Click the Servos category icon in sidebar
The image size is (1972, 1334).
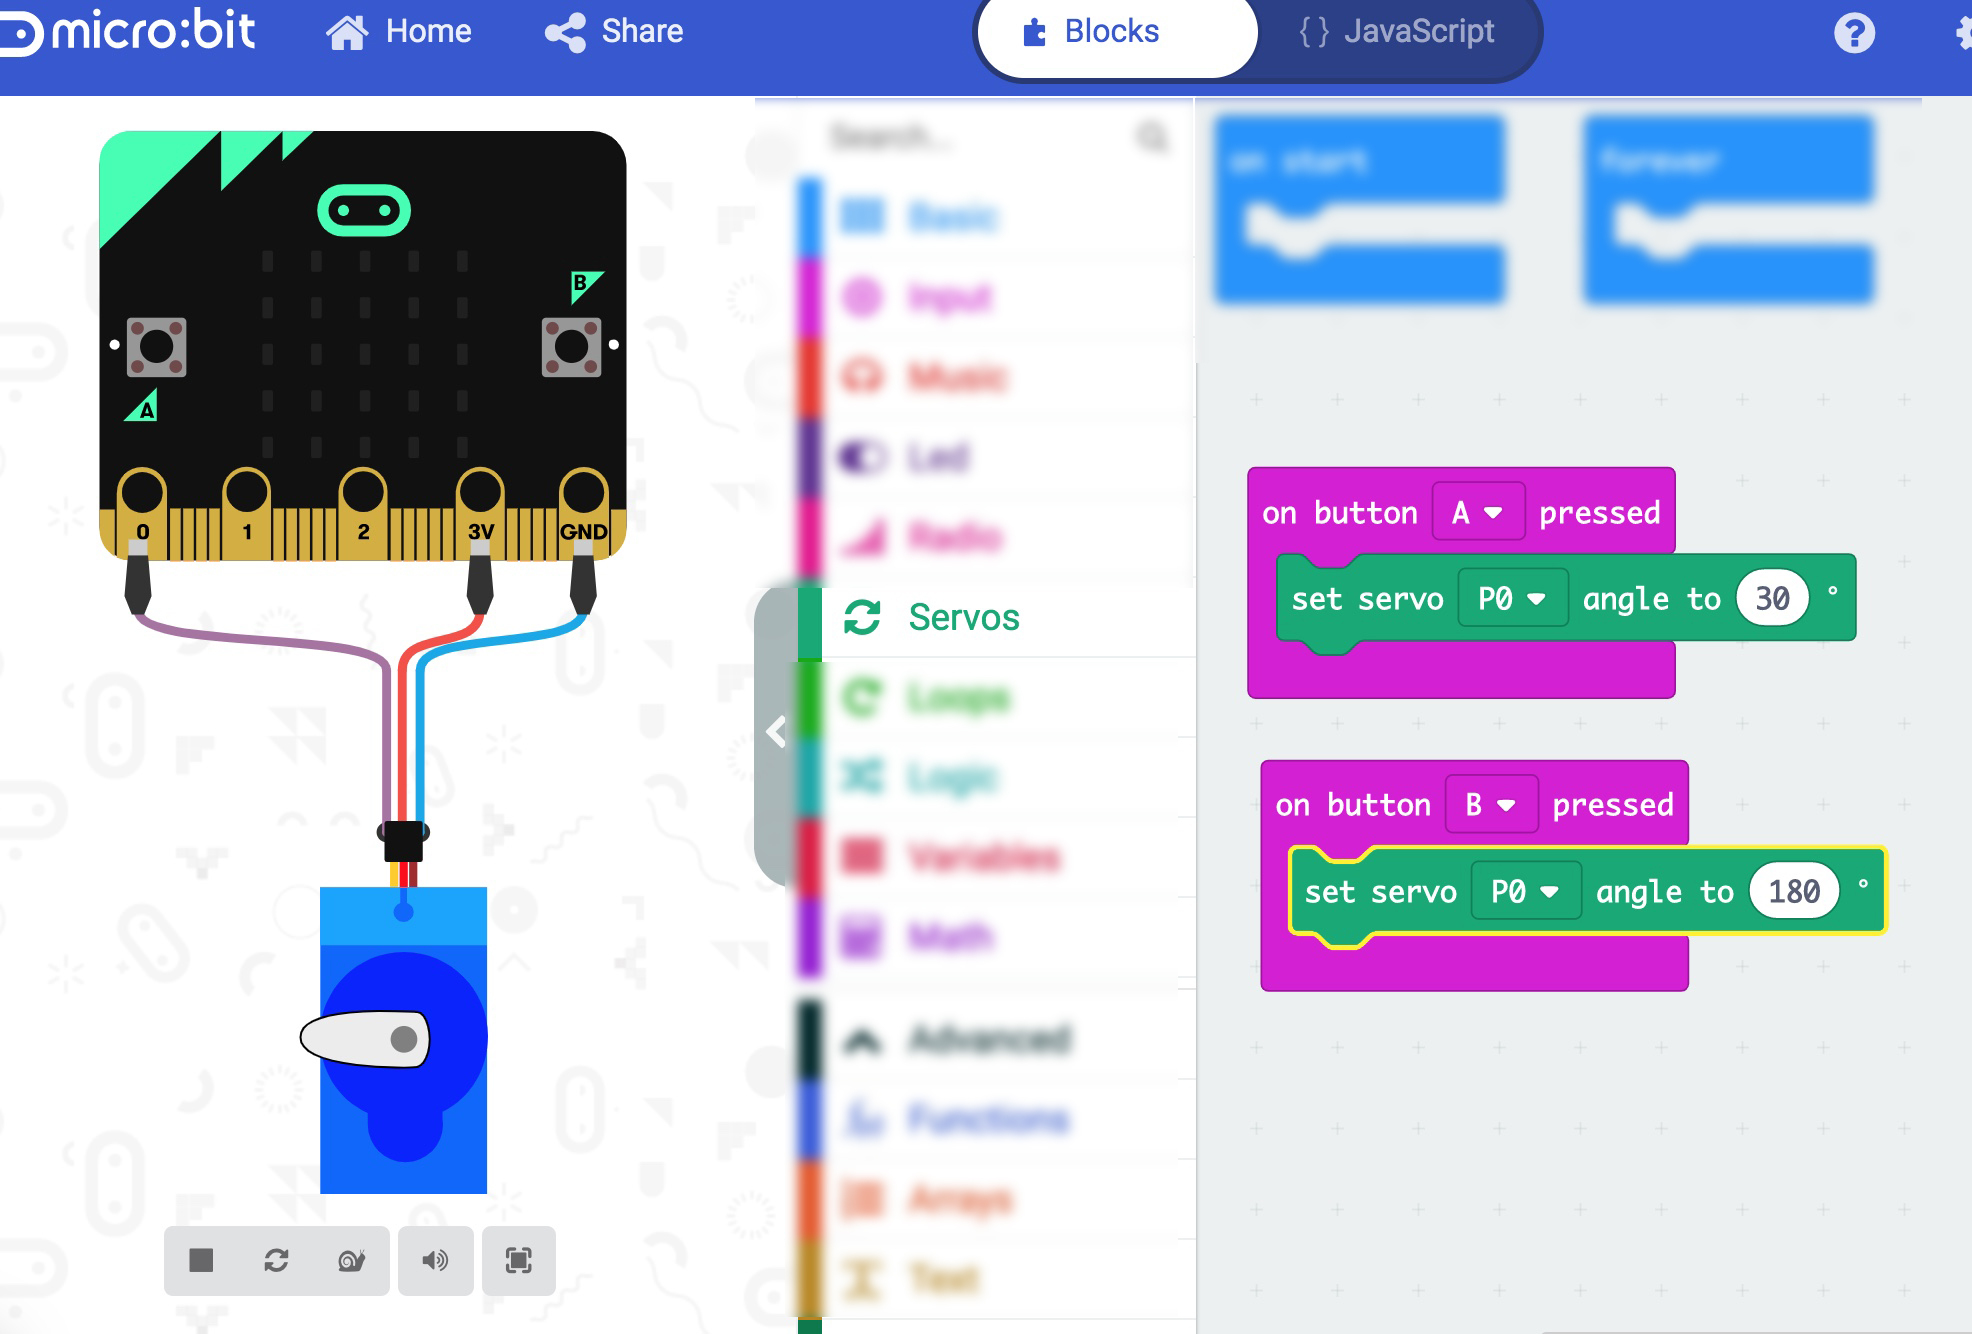tap(862, 613)
